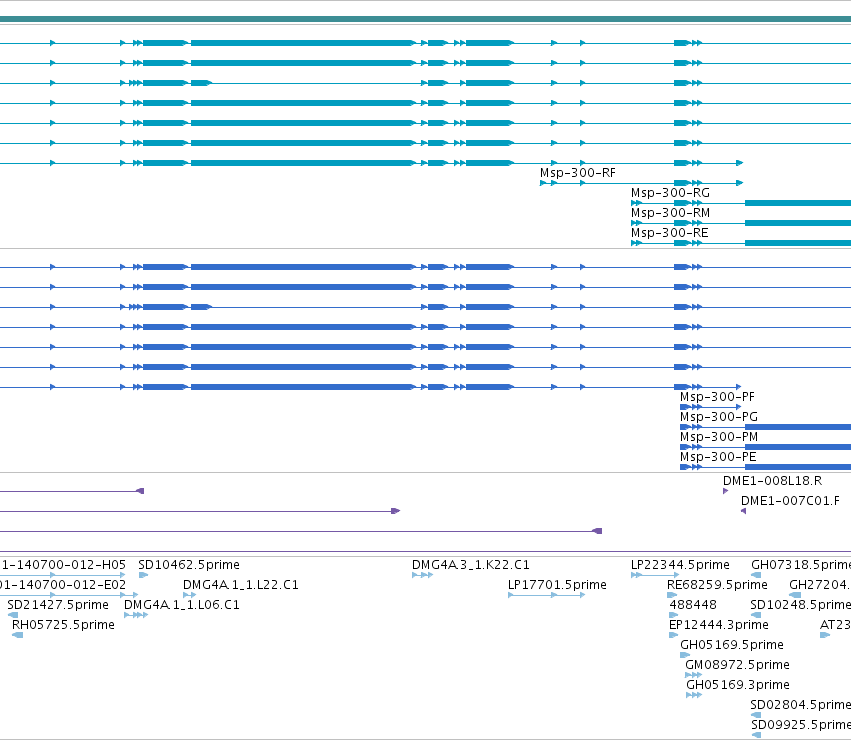The height and width of the screenshot is (740, 851).
Task: Click the GH05169.3prime EST label
Action: (x=738, y=685)
